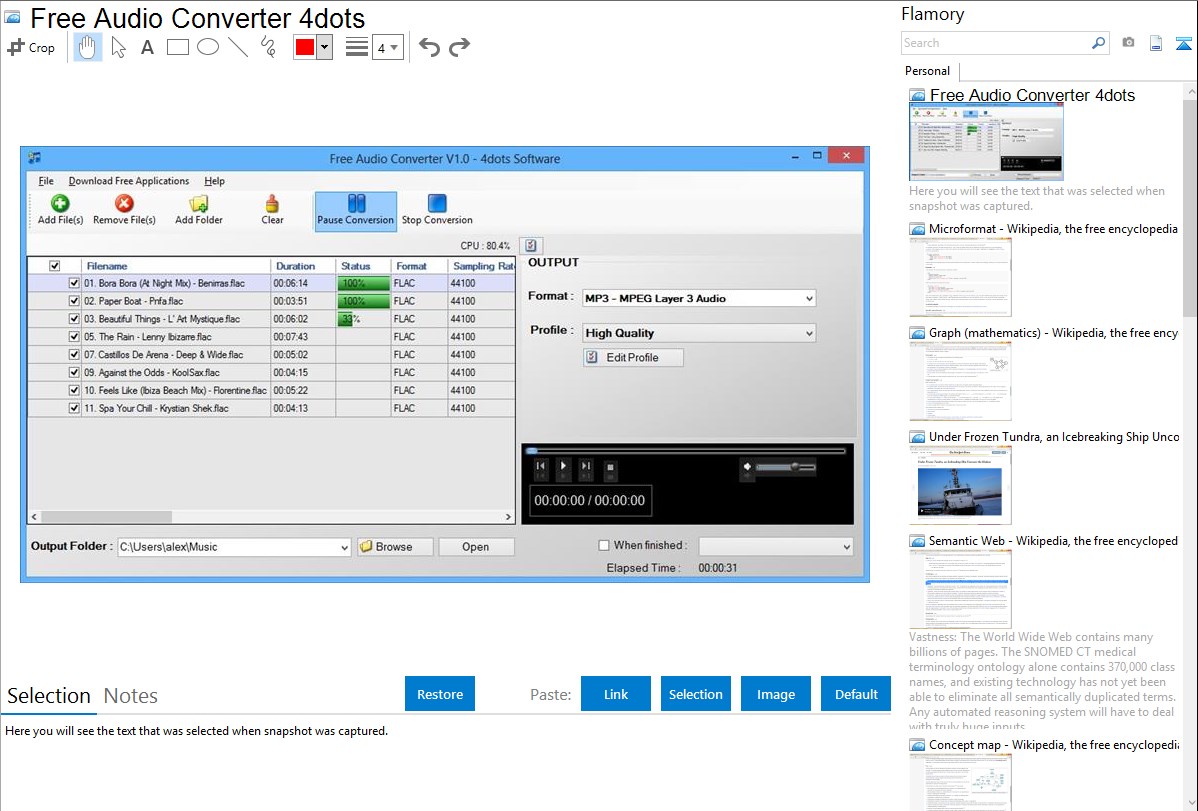Click the red annotation color swatch
The image size is (1198, 811).
305,47
